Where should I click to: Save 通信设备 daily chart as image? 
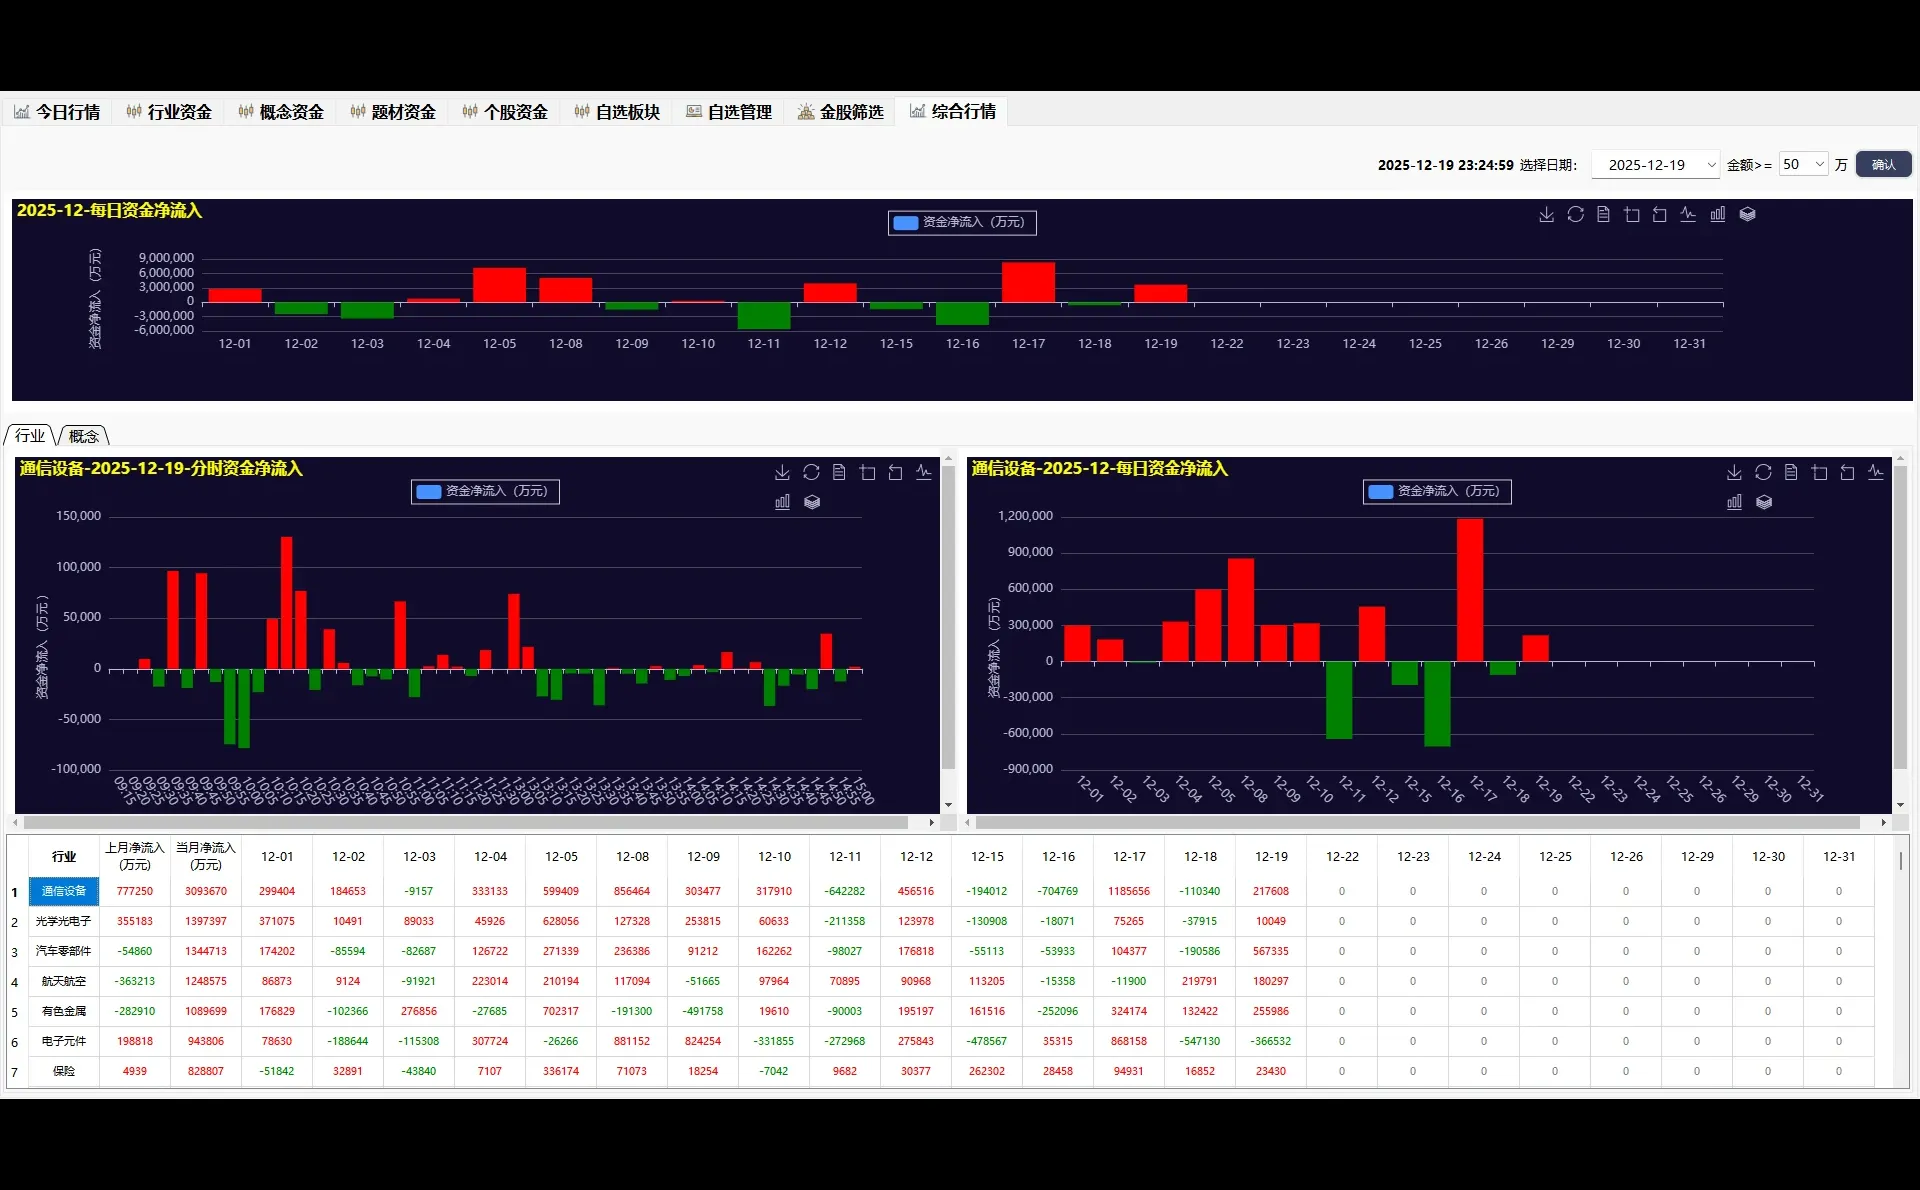click(x=1734, y=473)
